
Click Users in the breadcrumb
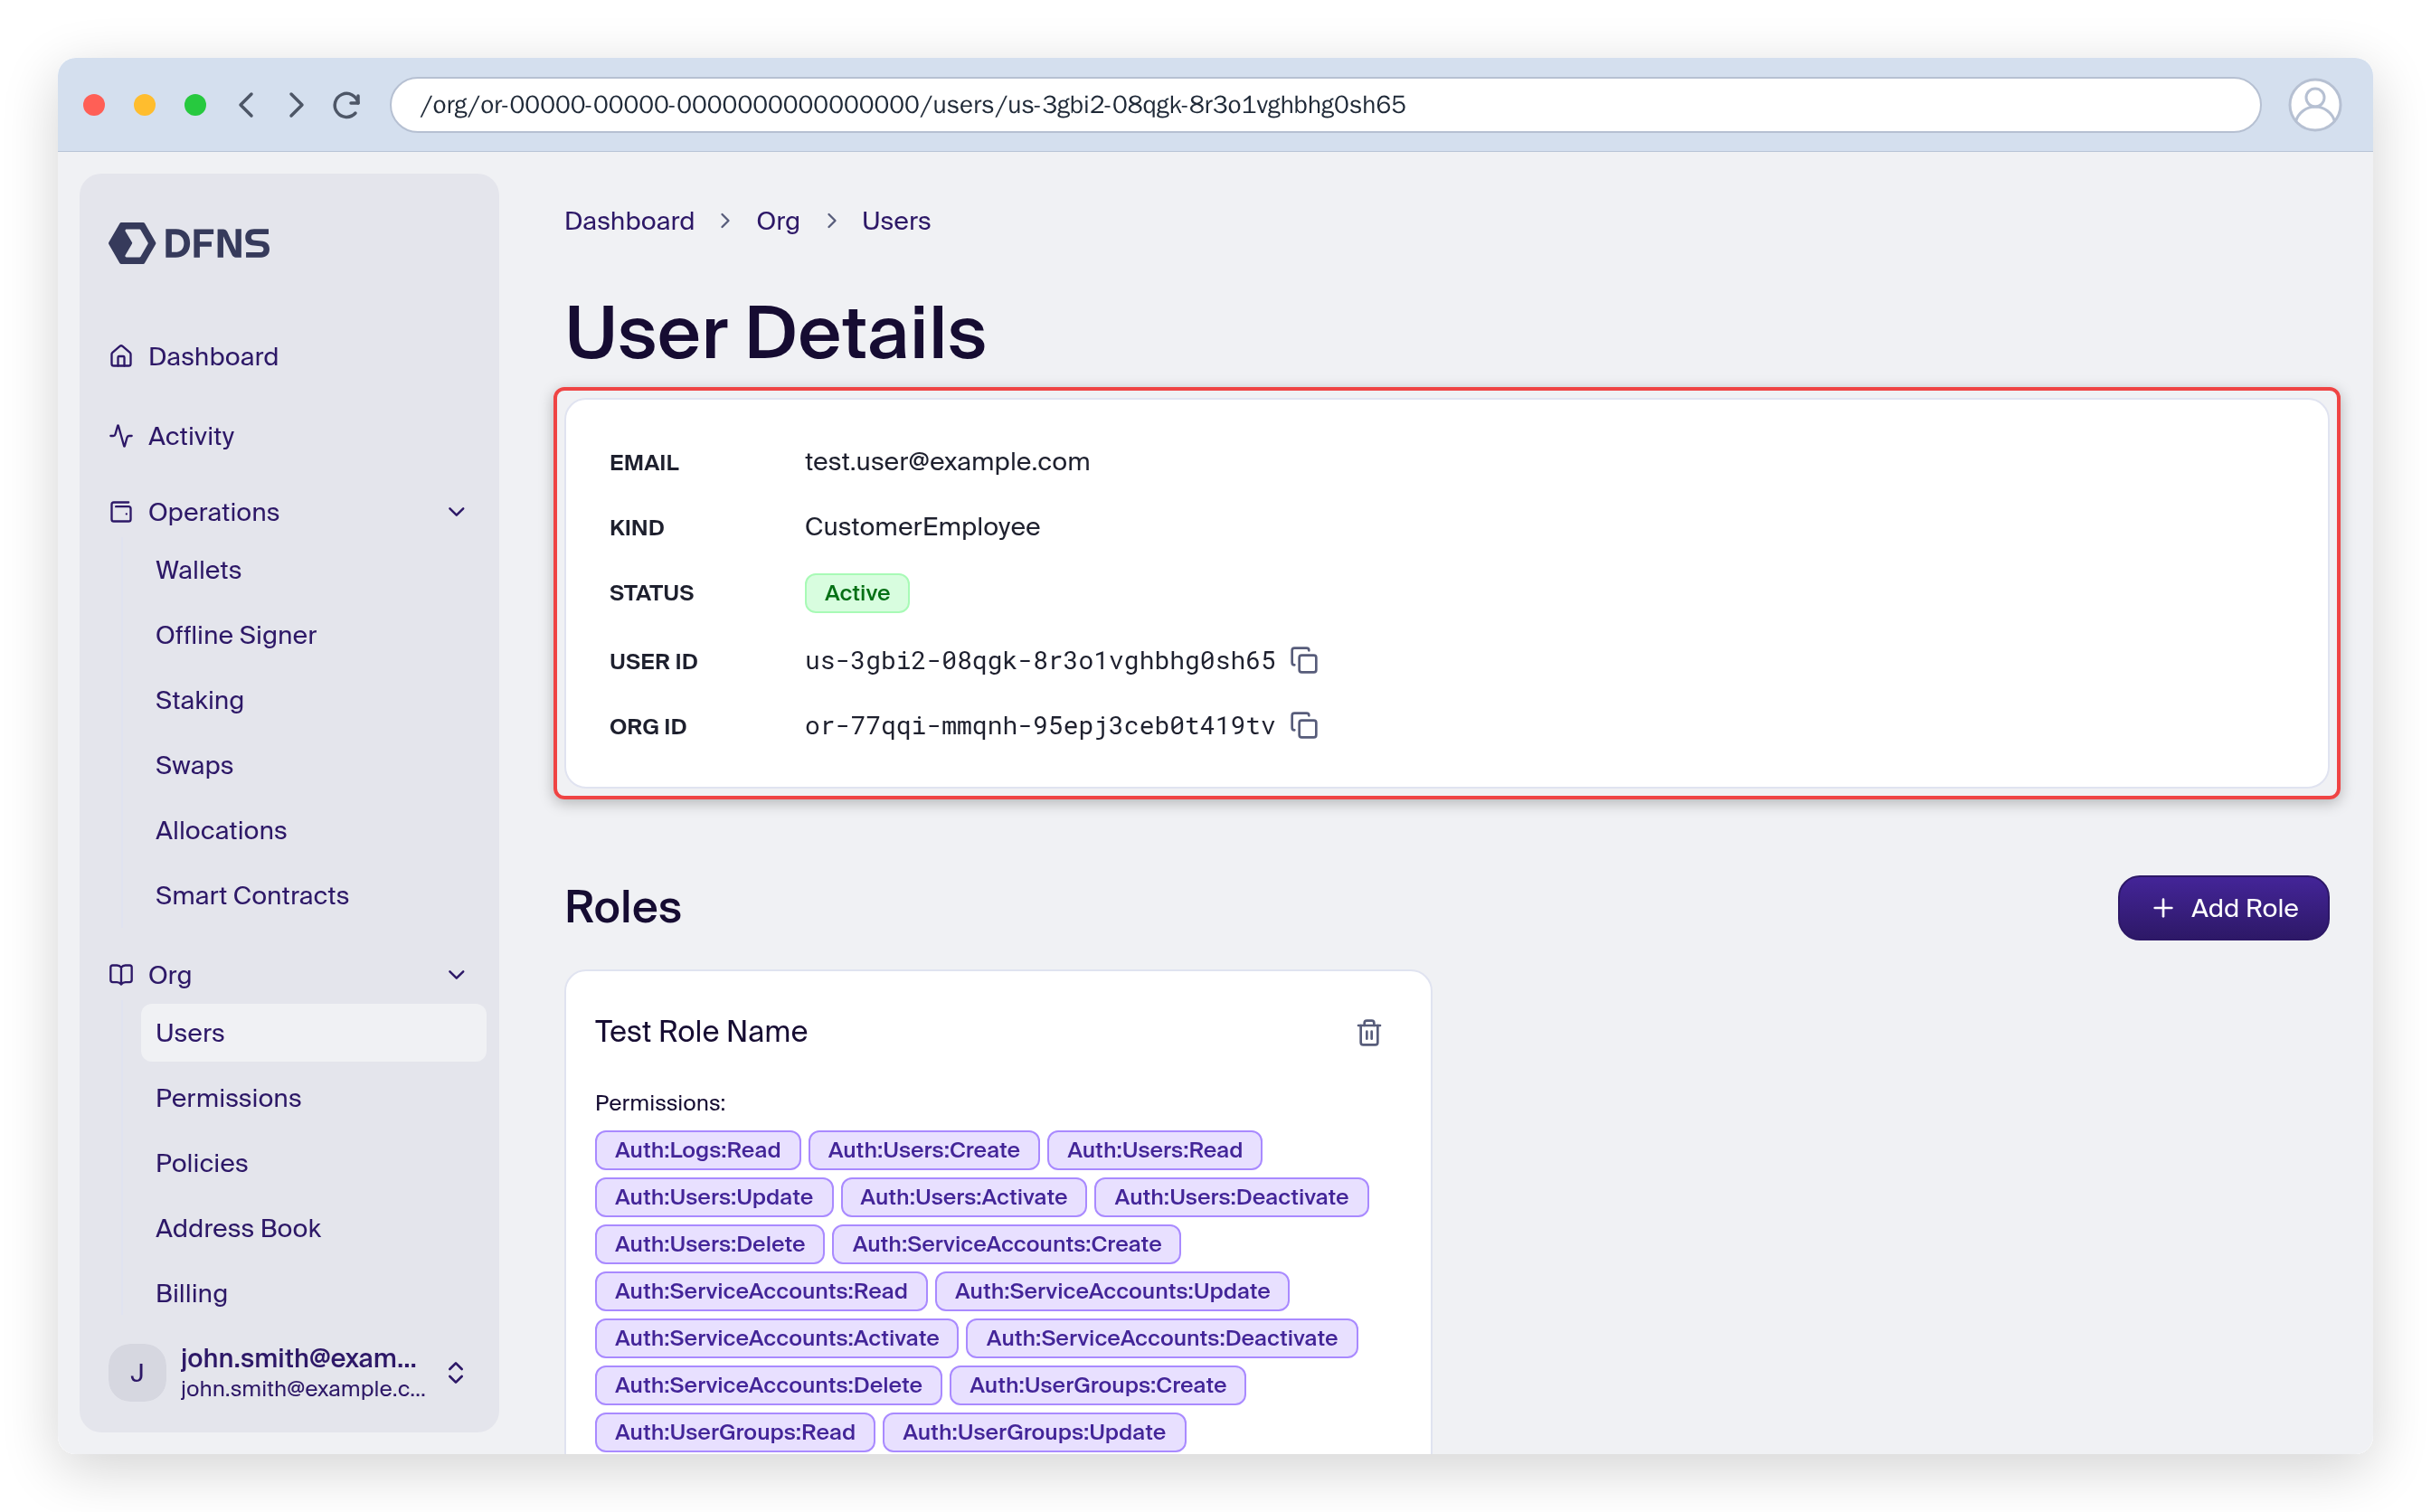pos(895,221)
